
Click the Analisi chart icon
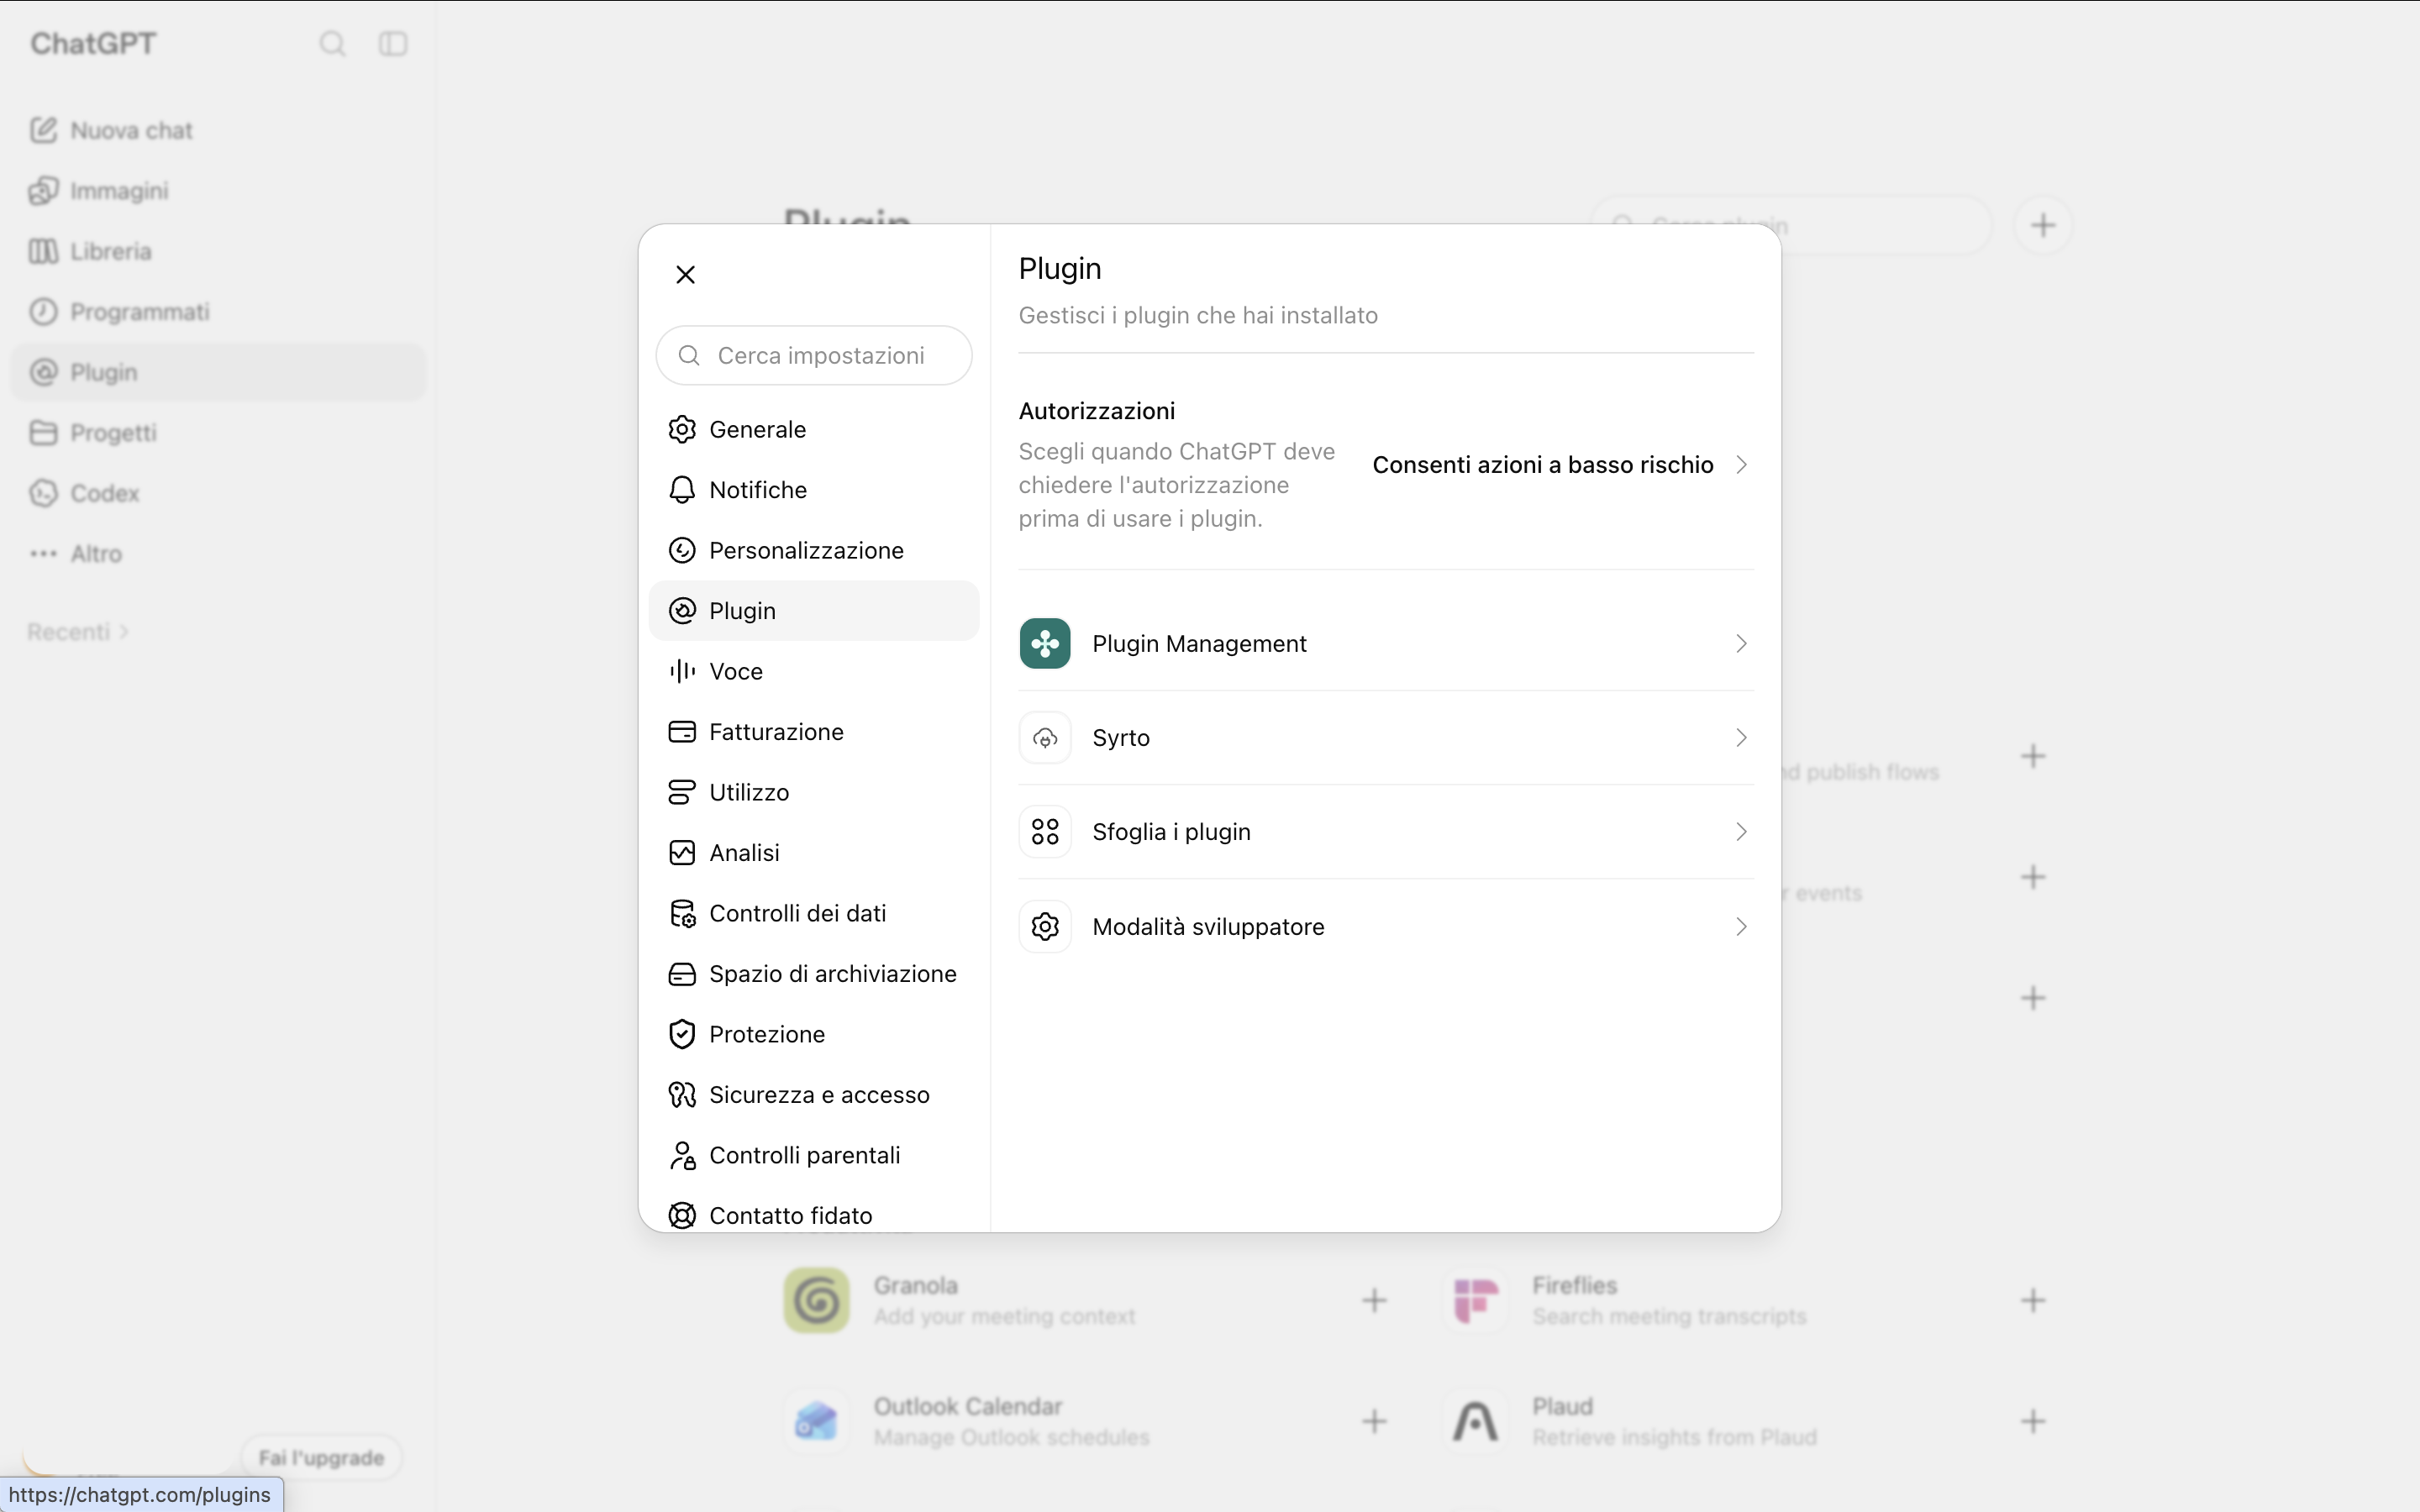click(682, 853)
